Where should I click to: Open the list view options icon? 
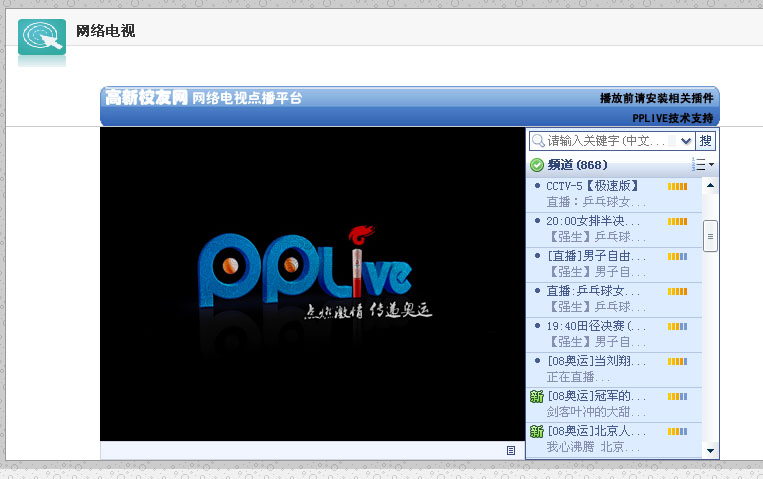pyautogui.click(x=703, y=165)
